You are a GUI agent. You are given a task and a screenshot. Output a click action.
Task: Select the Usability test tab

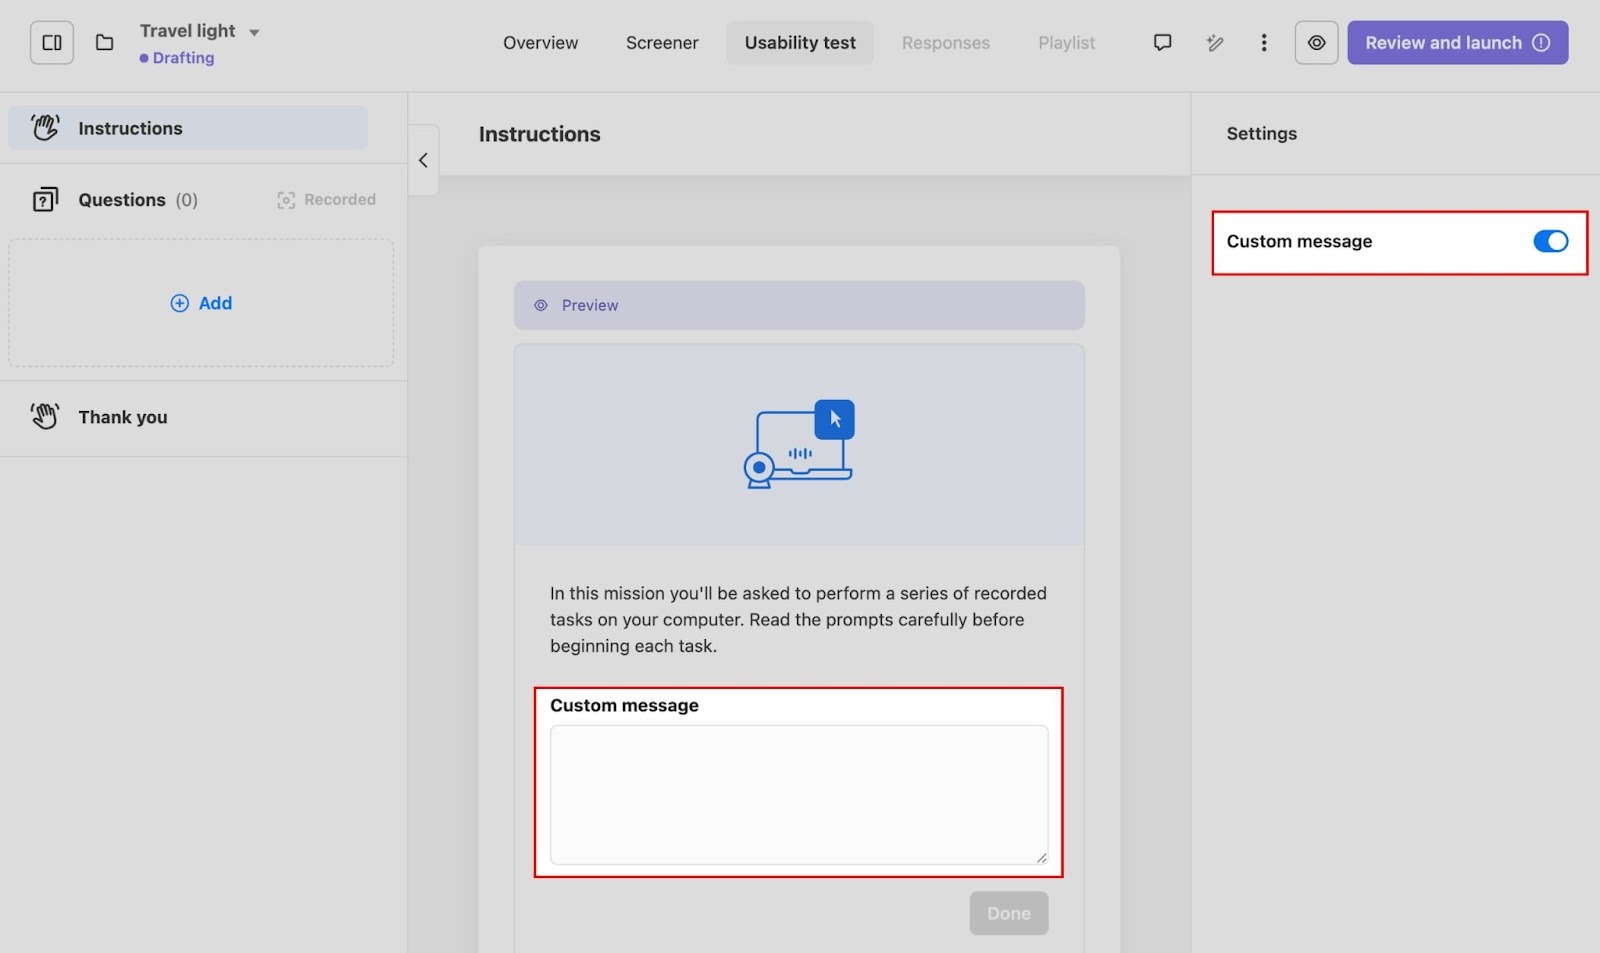800,43
